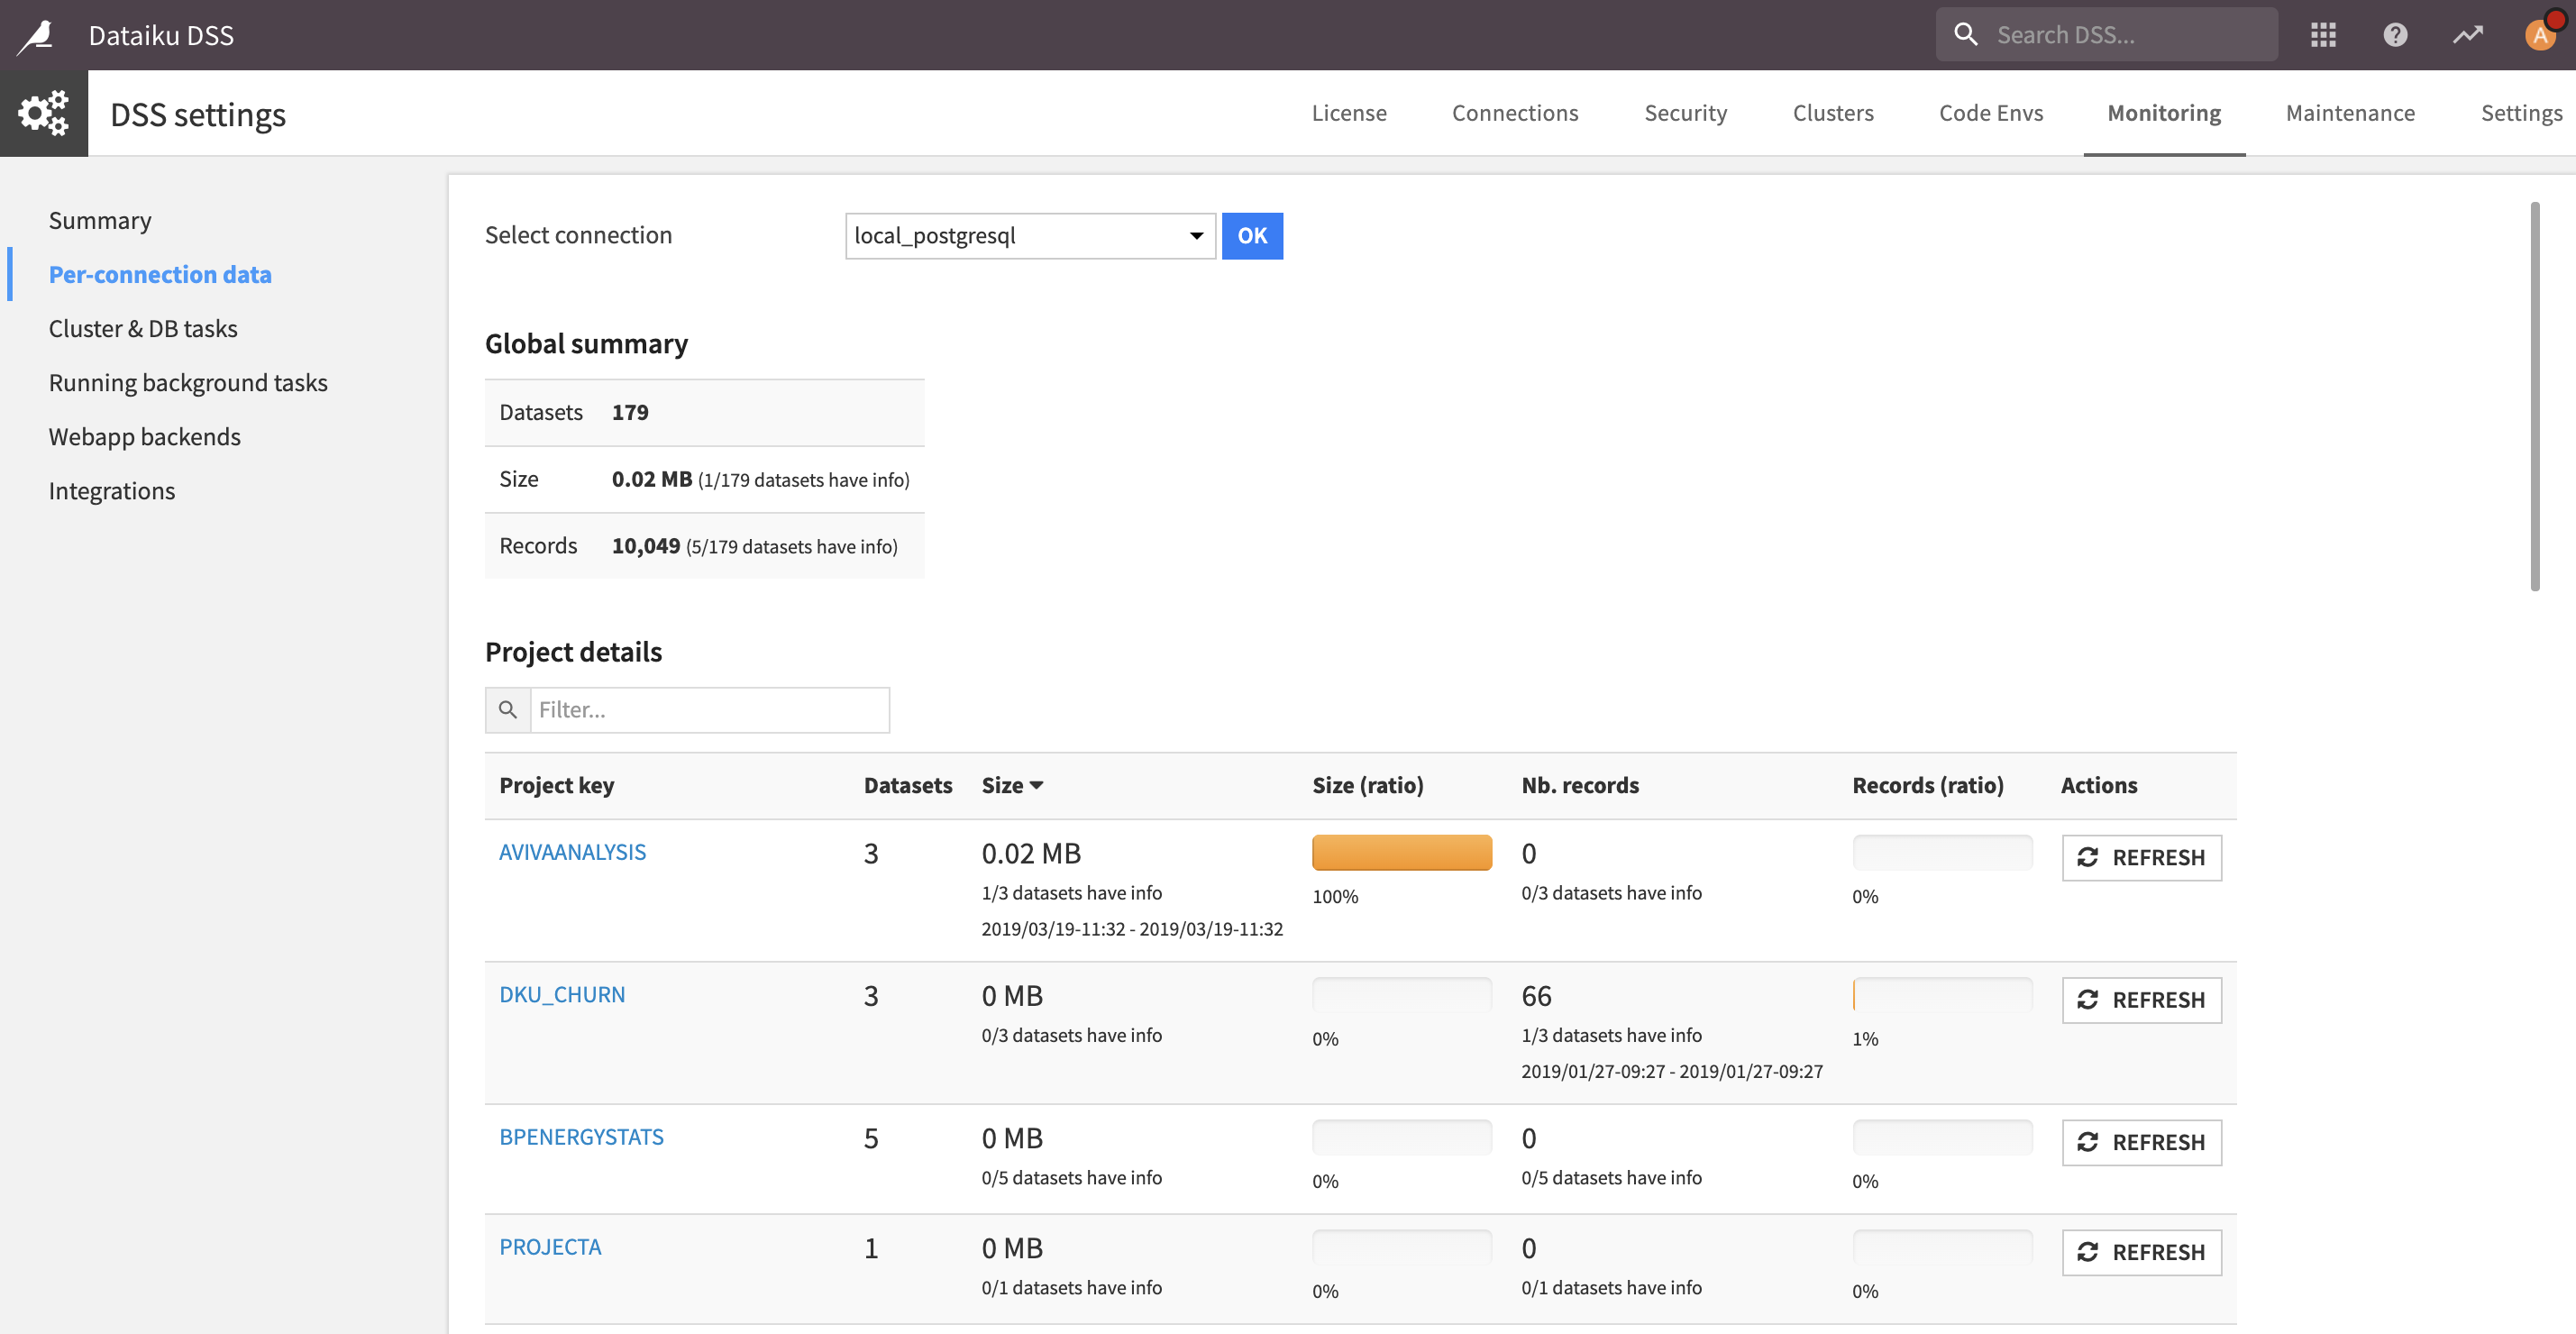The height and width of the screenshot is (1334, 2576).
Task: Click the Nb. records column header
Action: click(1580, 786)
